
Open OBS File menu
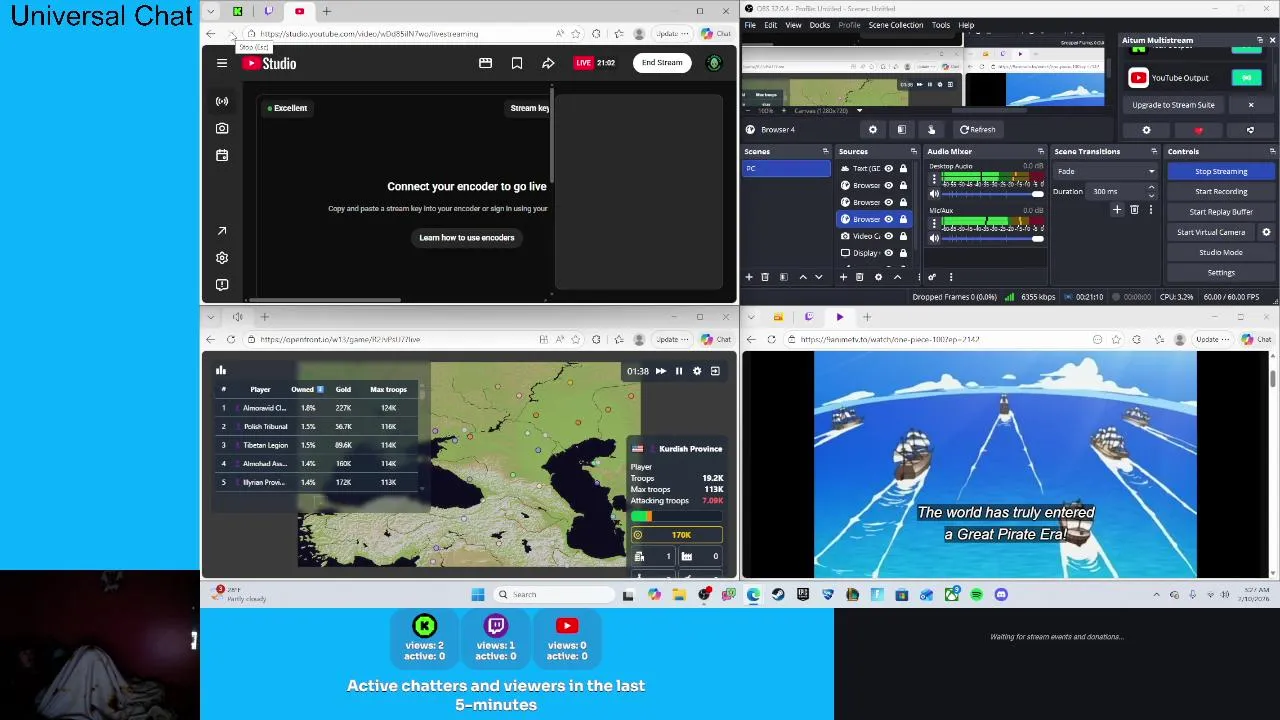click(x=750, y=25)
